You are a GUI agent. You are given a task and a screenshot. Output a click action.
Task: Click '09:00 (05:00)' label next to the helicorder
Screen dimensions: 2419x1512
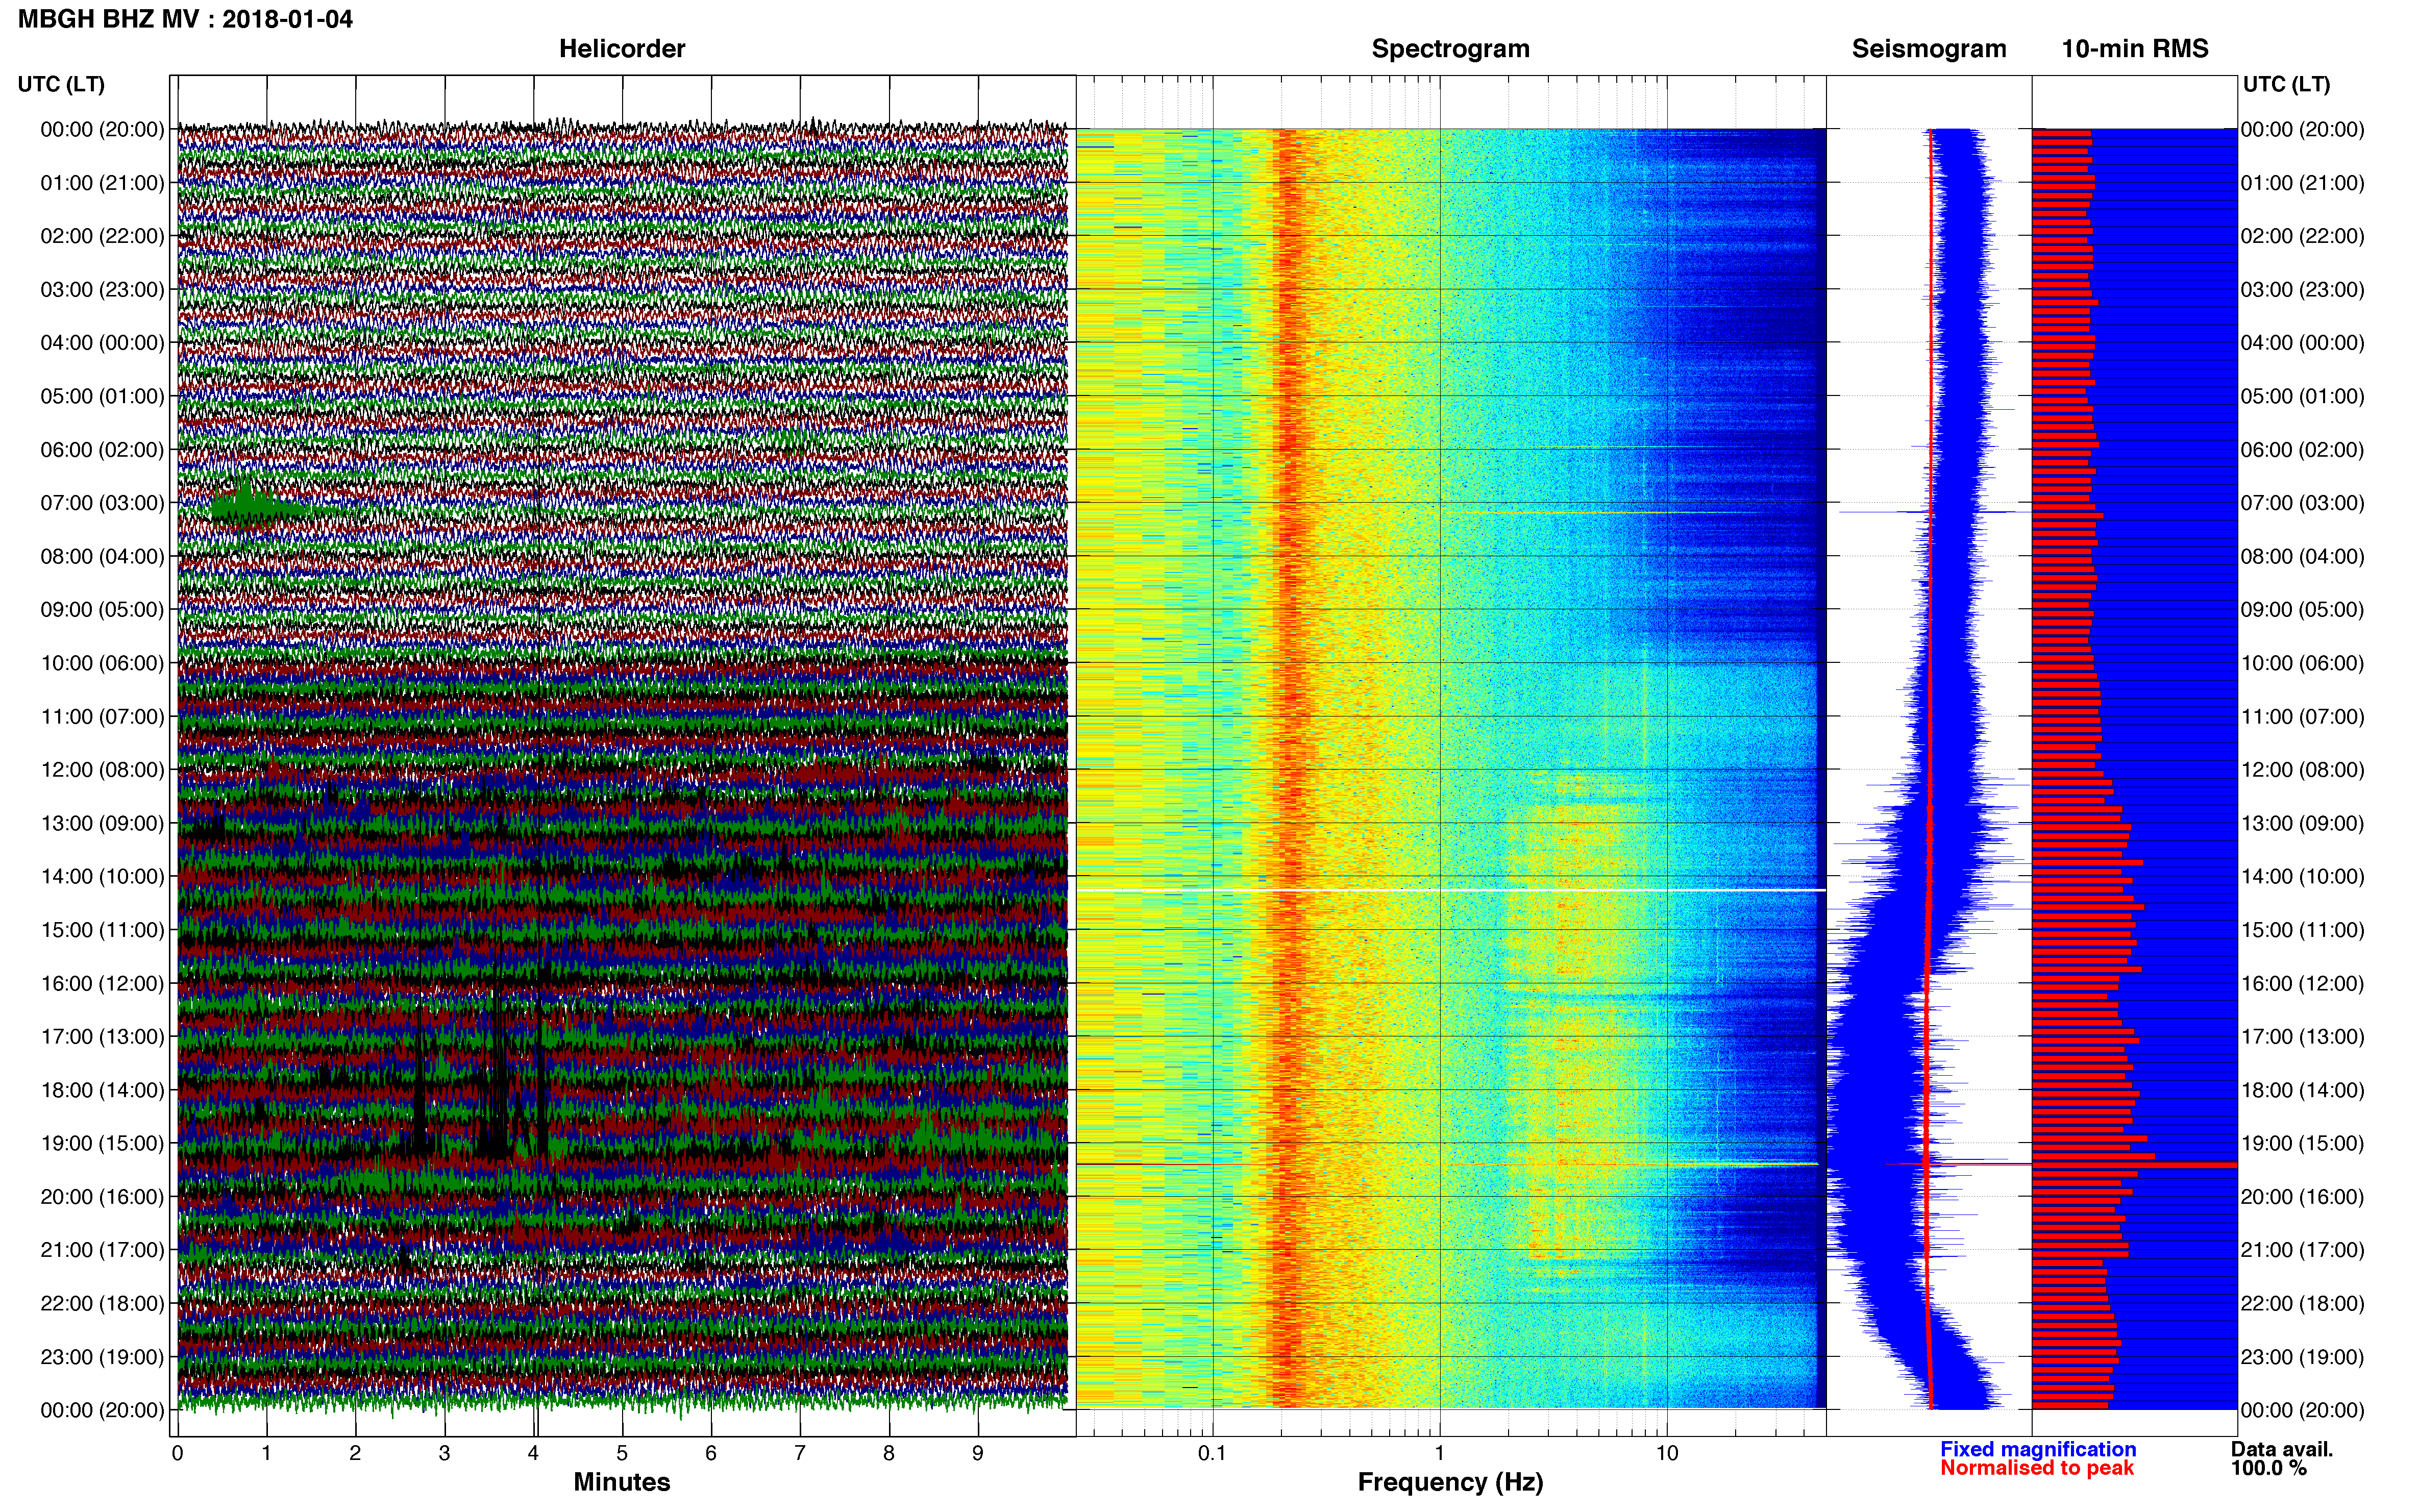click(x=102, y=610)
